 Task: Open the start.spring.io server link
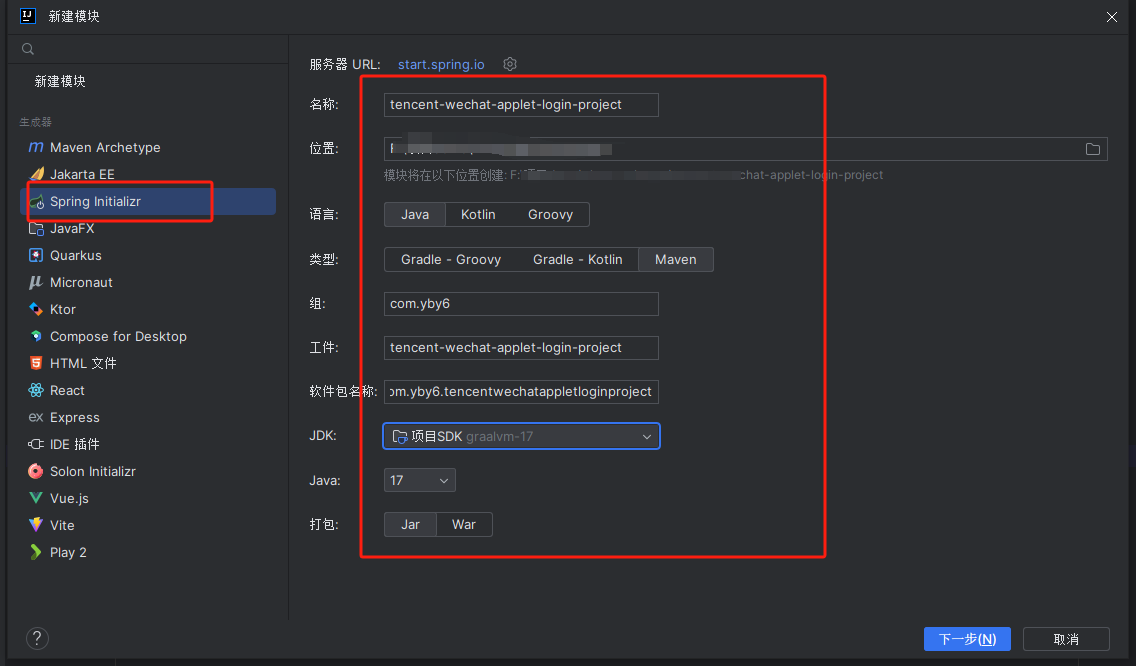pos(441,64)
